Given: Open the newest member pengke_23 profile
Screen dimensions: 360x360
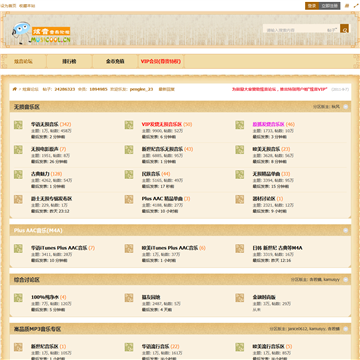Looking at the screenshot, I should 141,89.
